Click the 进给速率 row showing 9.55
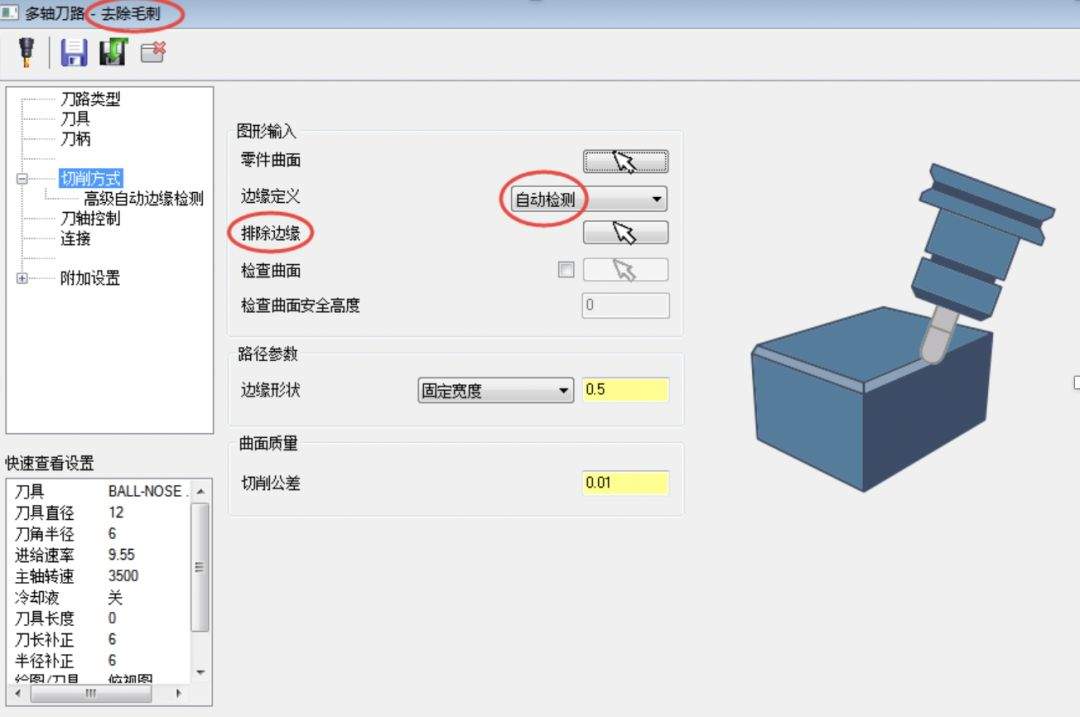The image size is (1080, 717). pos(100,554)
